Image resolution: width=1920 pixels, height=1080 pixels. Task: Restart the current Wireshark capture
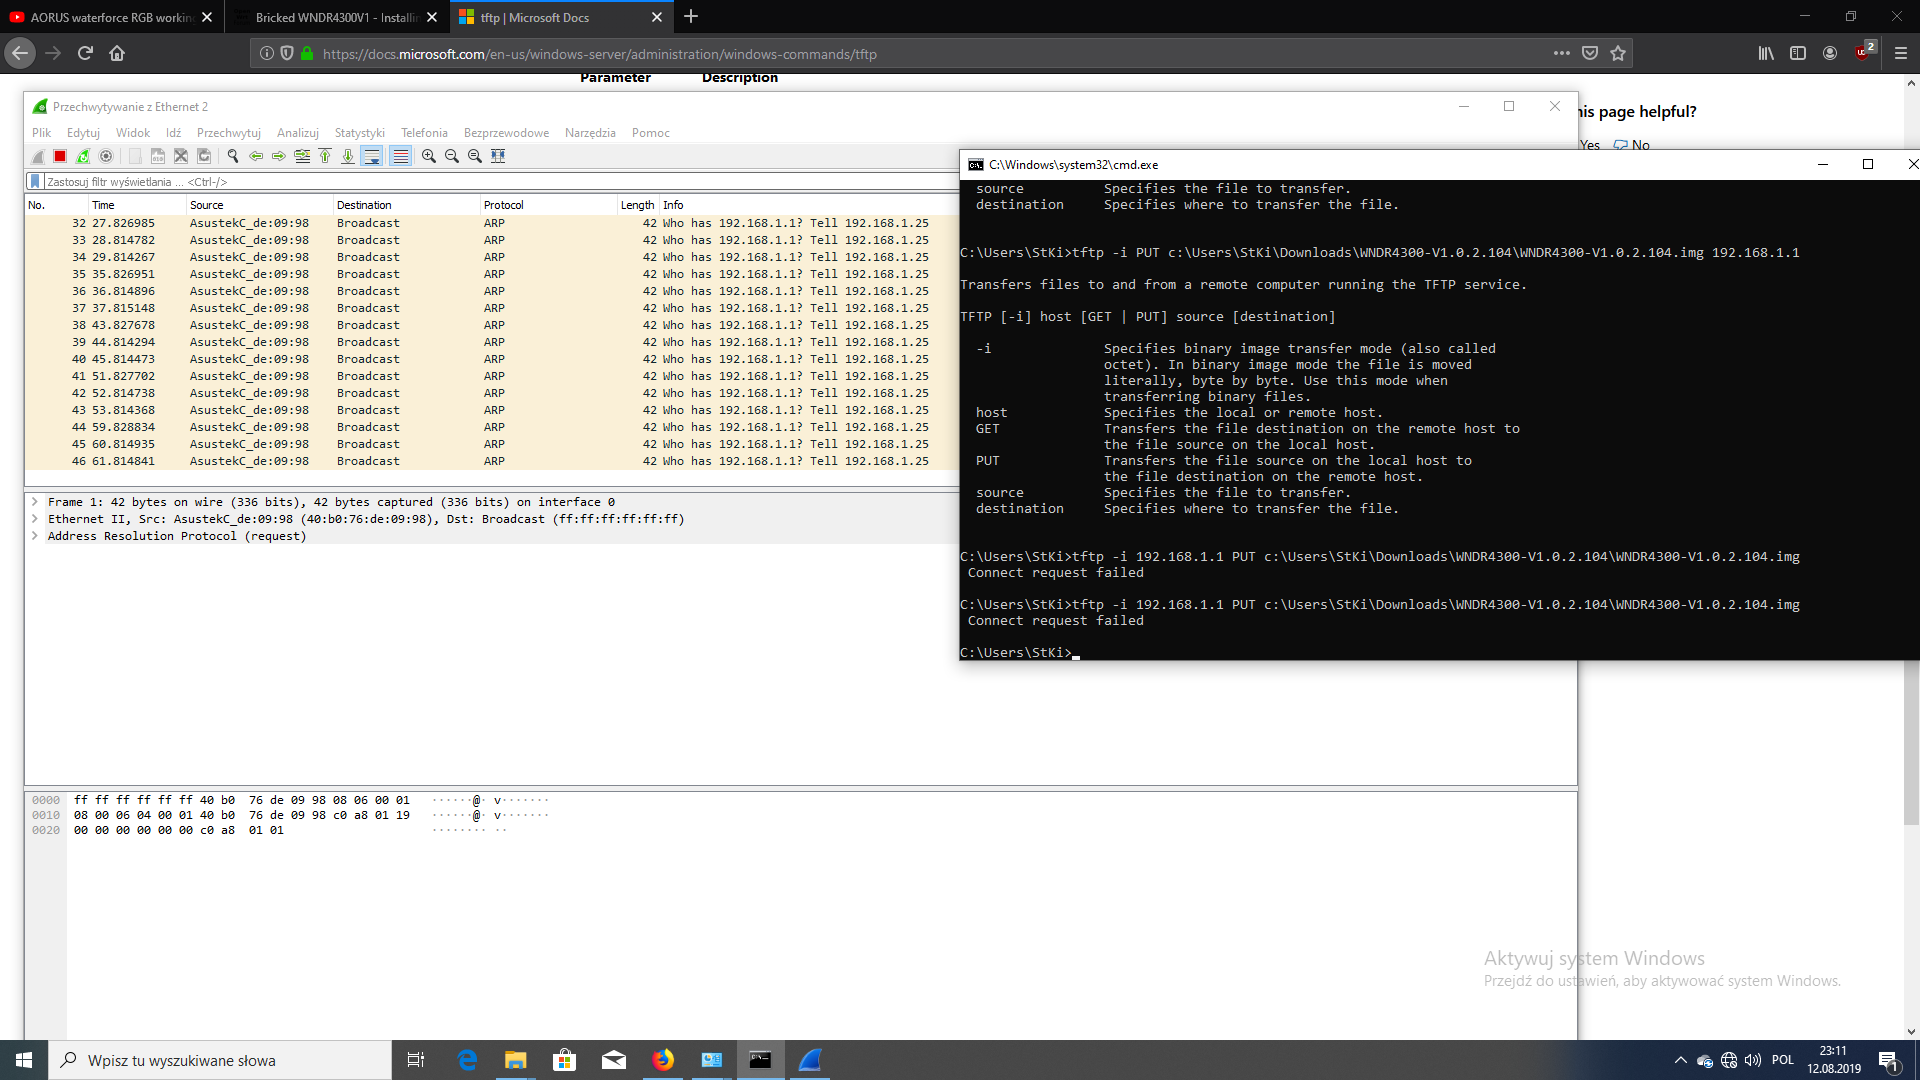click(x=83, y=156)
